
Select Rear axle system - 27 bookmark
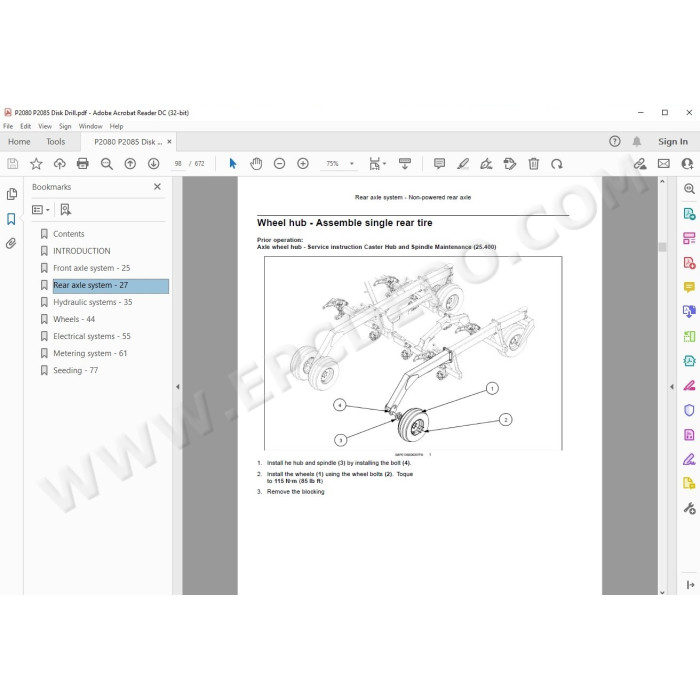click(111, 286)
